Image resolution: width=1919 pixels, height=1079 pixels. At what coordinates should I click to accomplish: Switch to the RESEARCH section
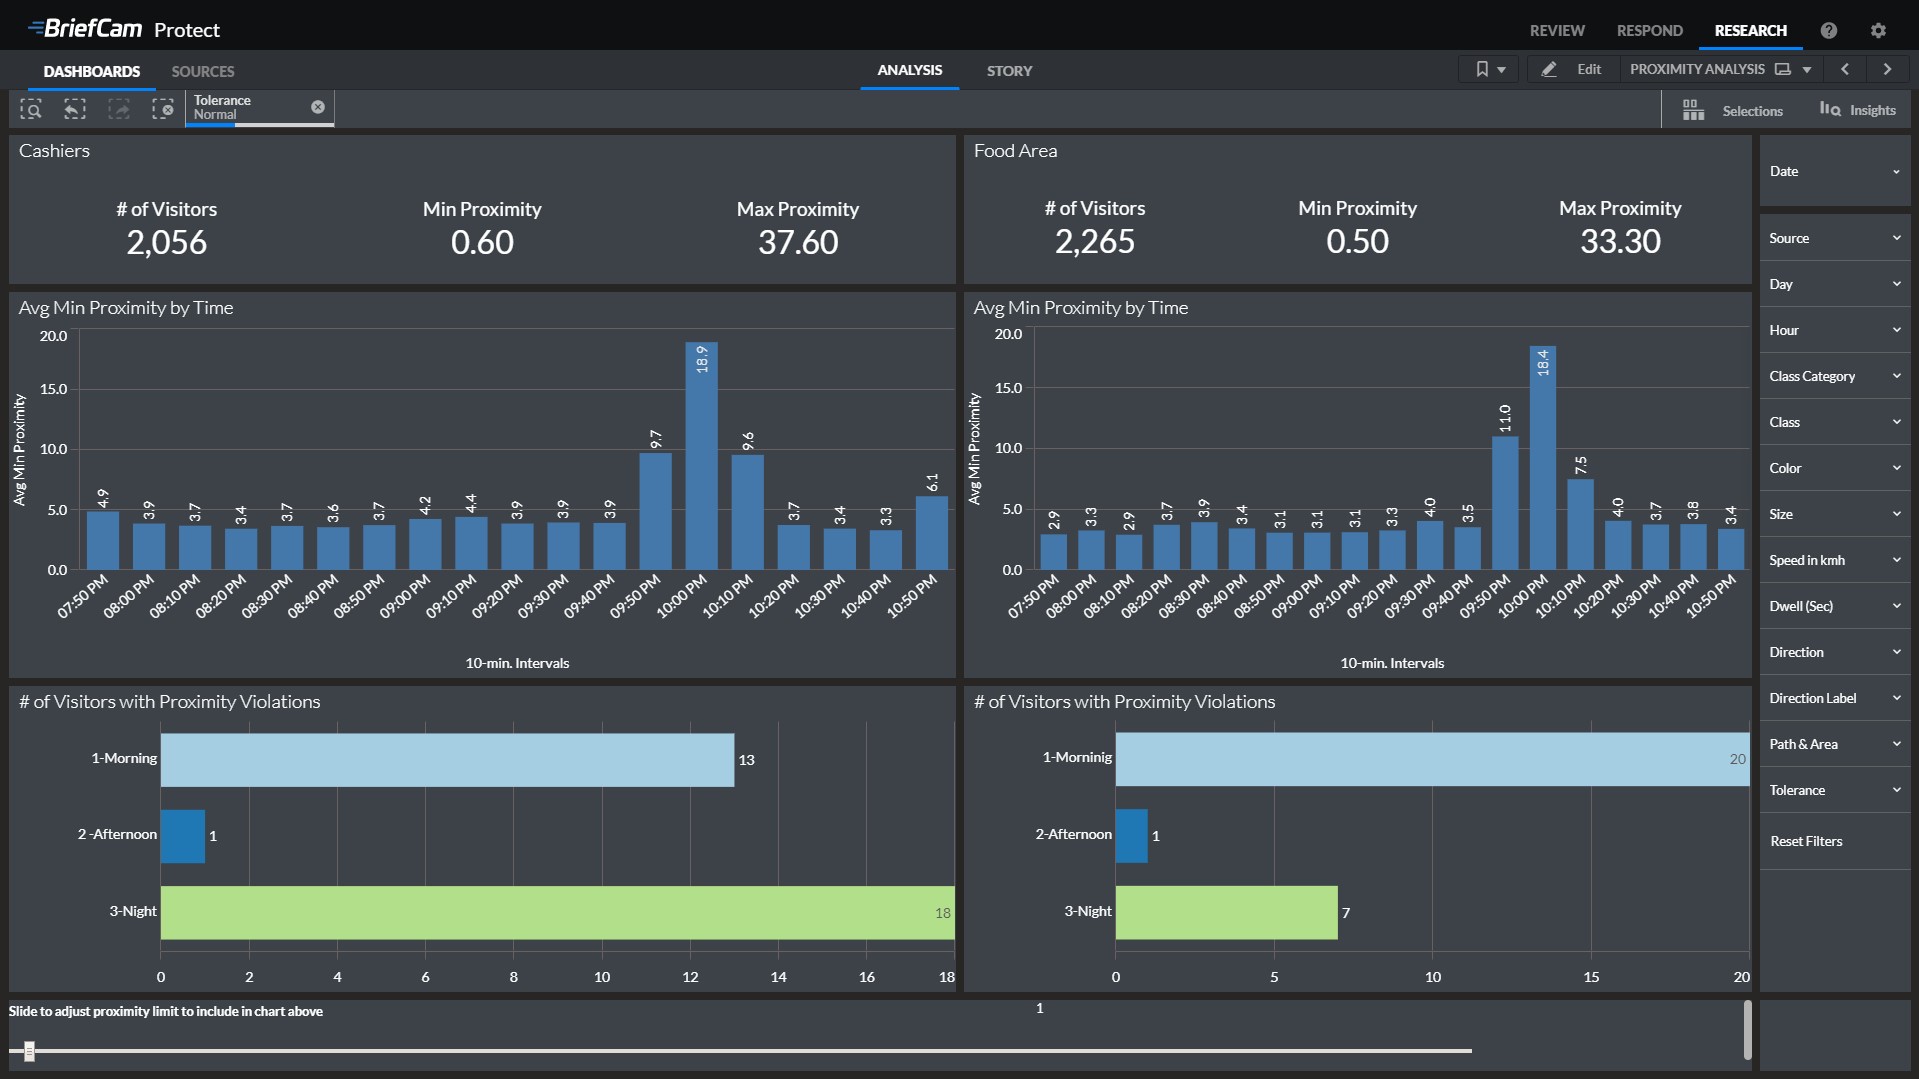[1751, 30]
